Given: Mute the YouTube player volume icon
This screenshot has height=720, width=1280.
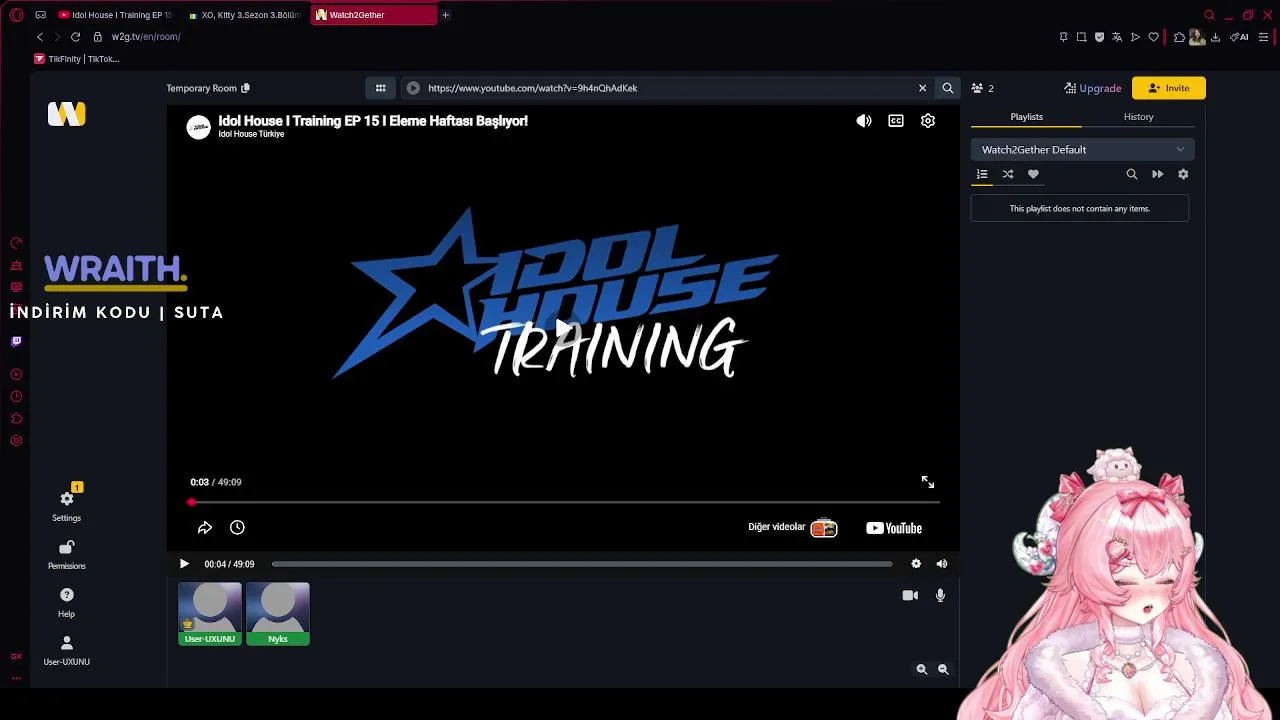Looking at the screenshot, I should [x=864, y=121].
